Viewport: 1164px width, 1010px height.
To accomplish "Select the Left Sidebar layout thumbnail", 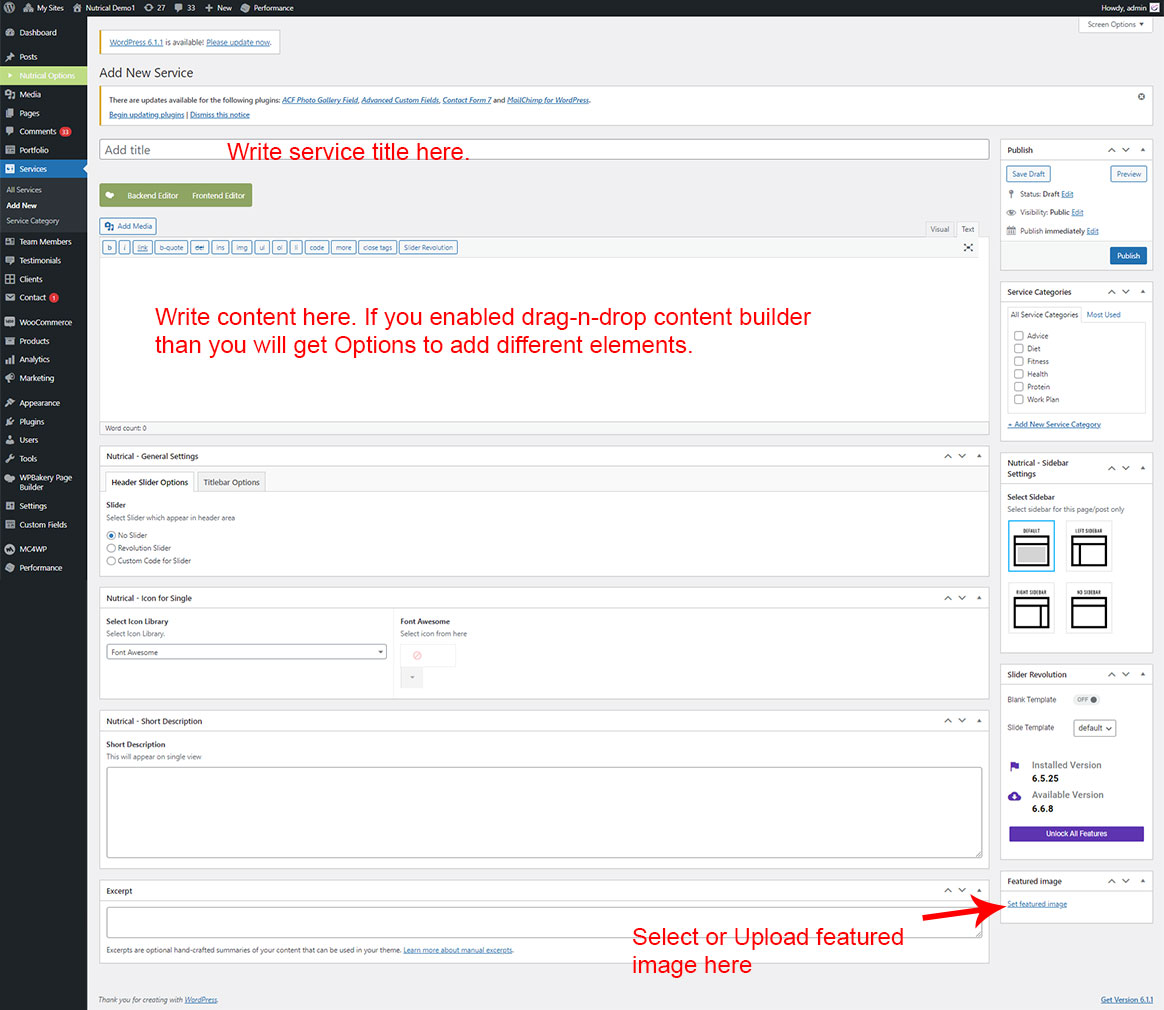I will pos(1088,546).
